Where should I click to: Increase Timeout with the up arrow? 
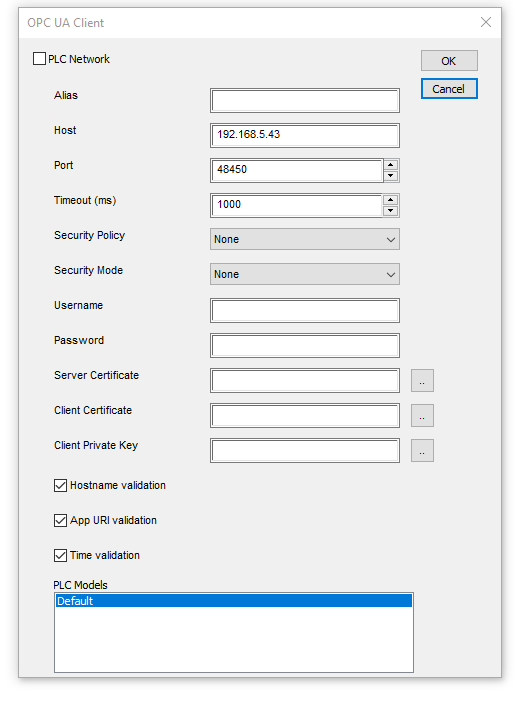pos(391,200)
